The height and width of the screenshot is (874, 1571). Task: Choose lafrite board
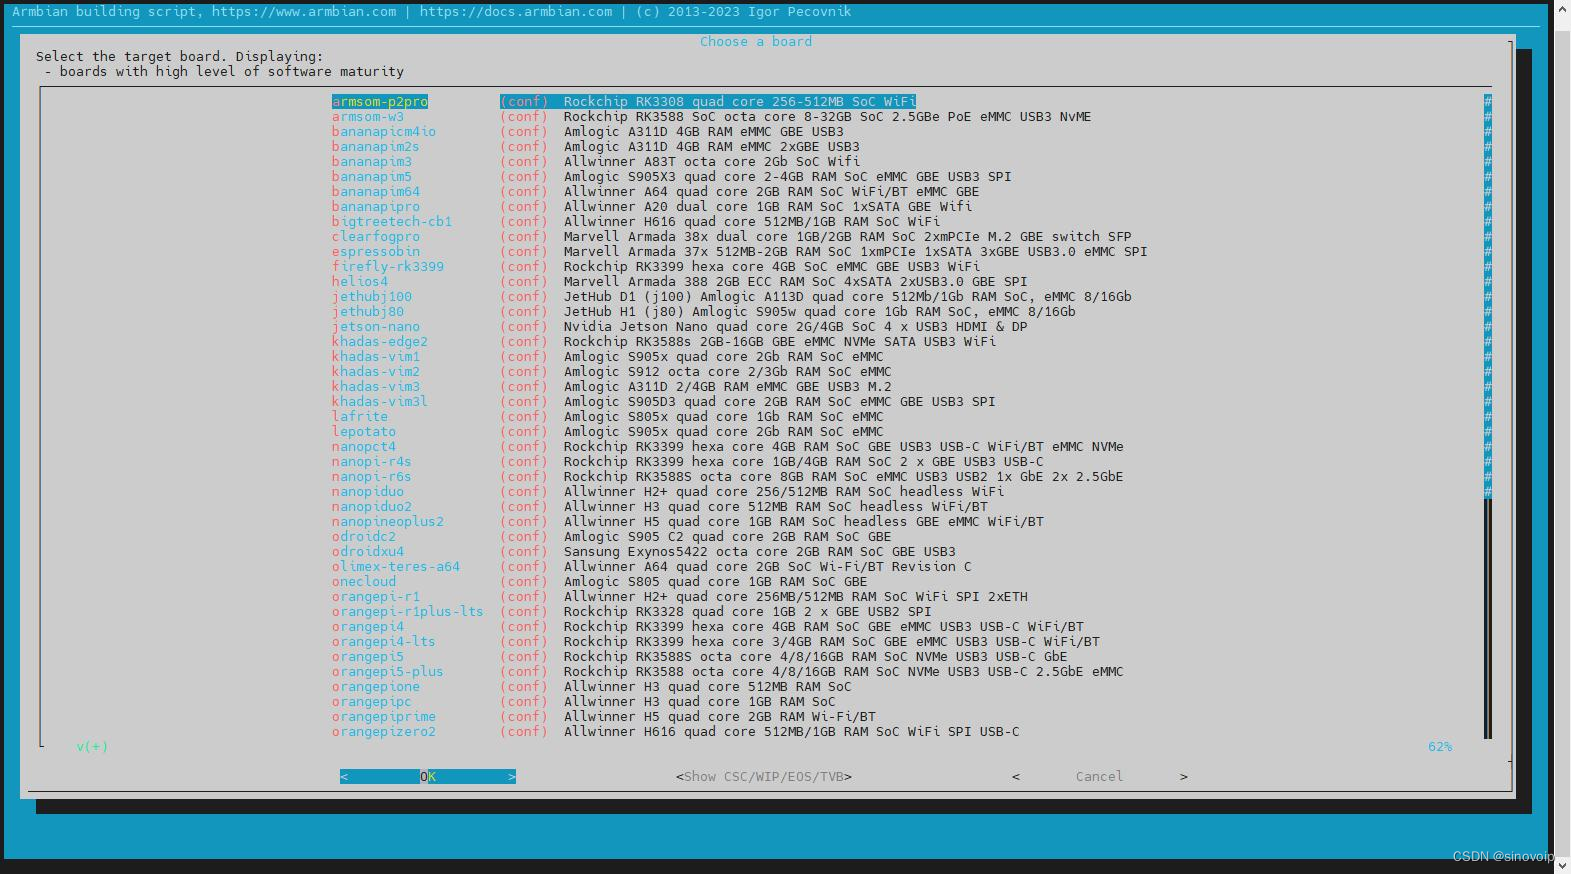(608, 416)
